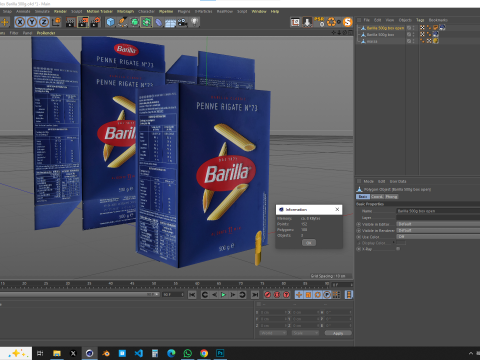This screenshot has width=480, height=360.
Task: Select the spline pen tool
Action: pyautogui.click(x=122, y=22)
